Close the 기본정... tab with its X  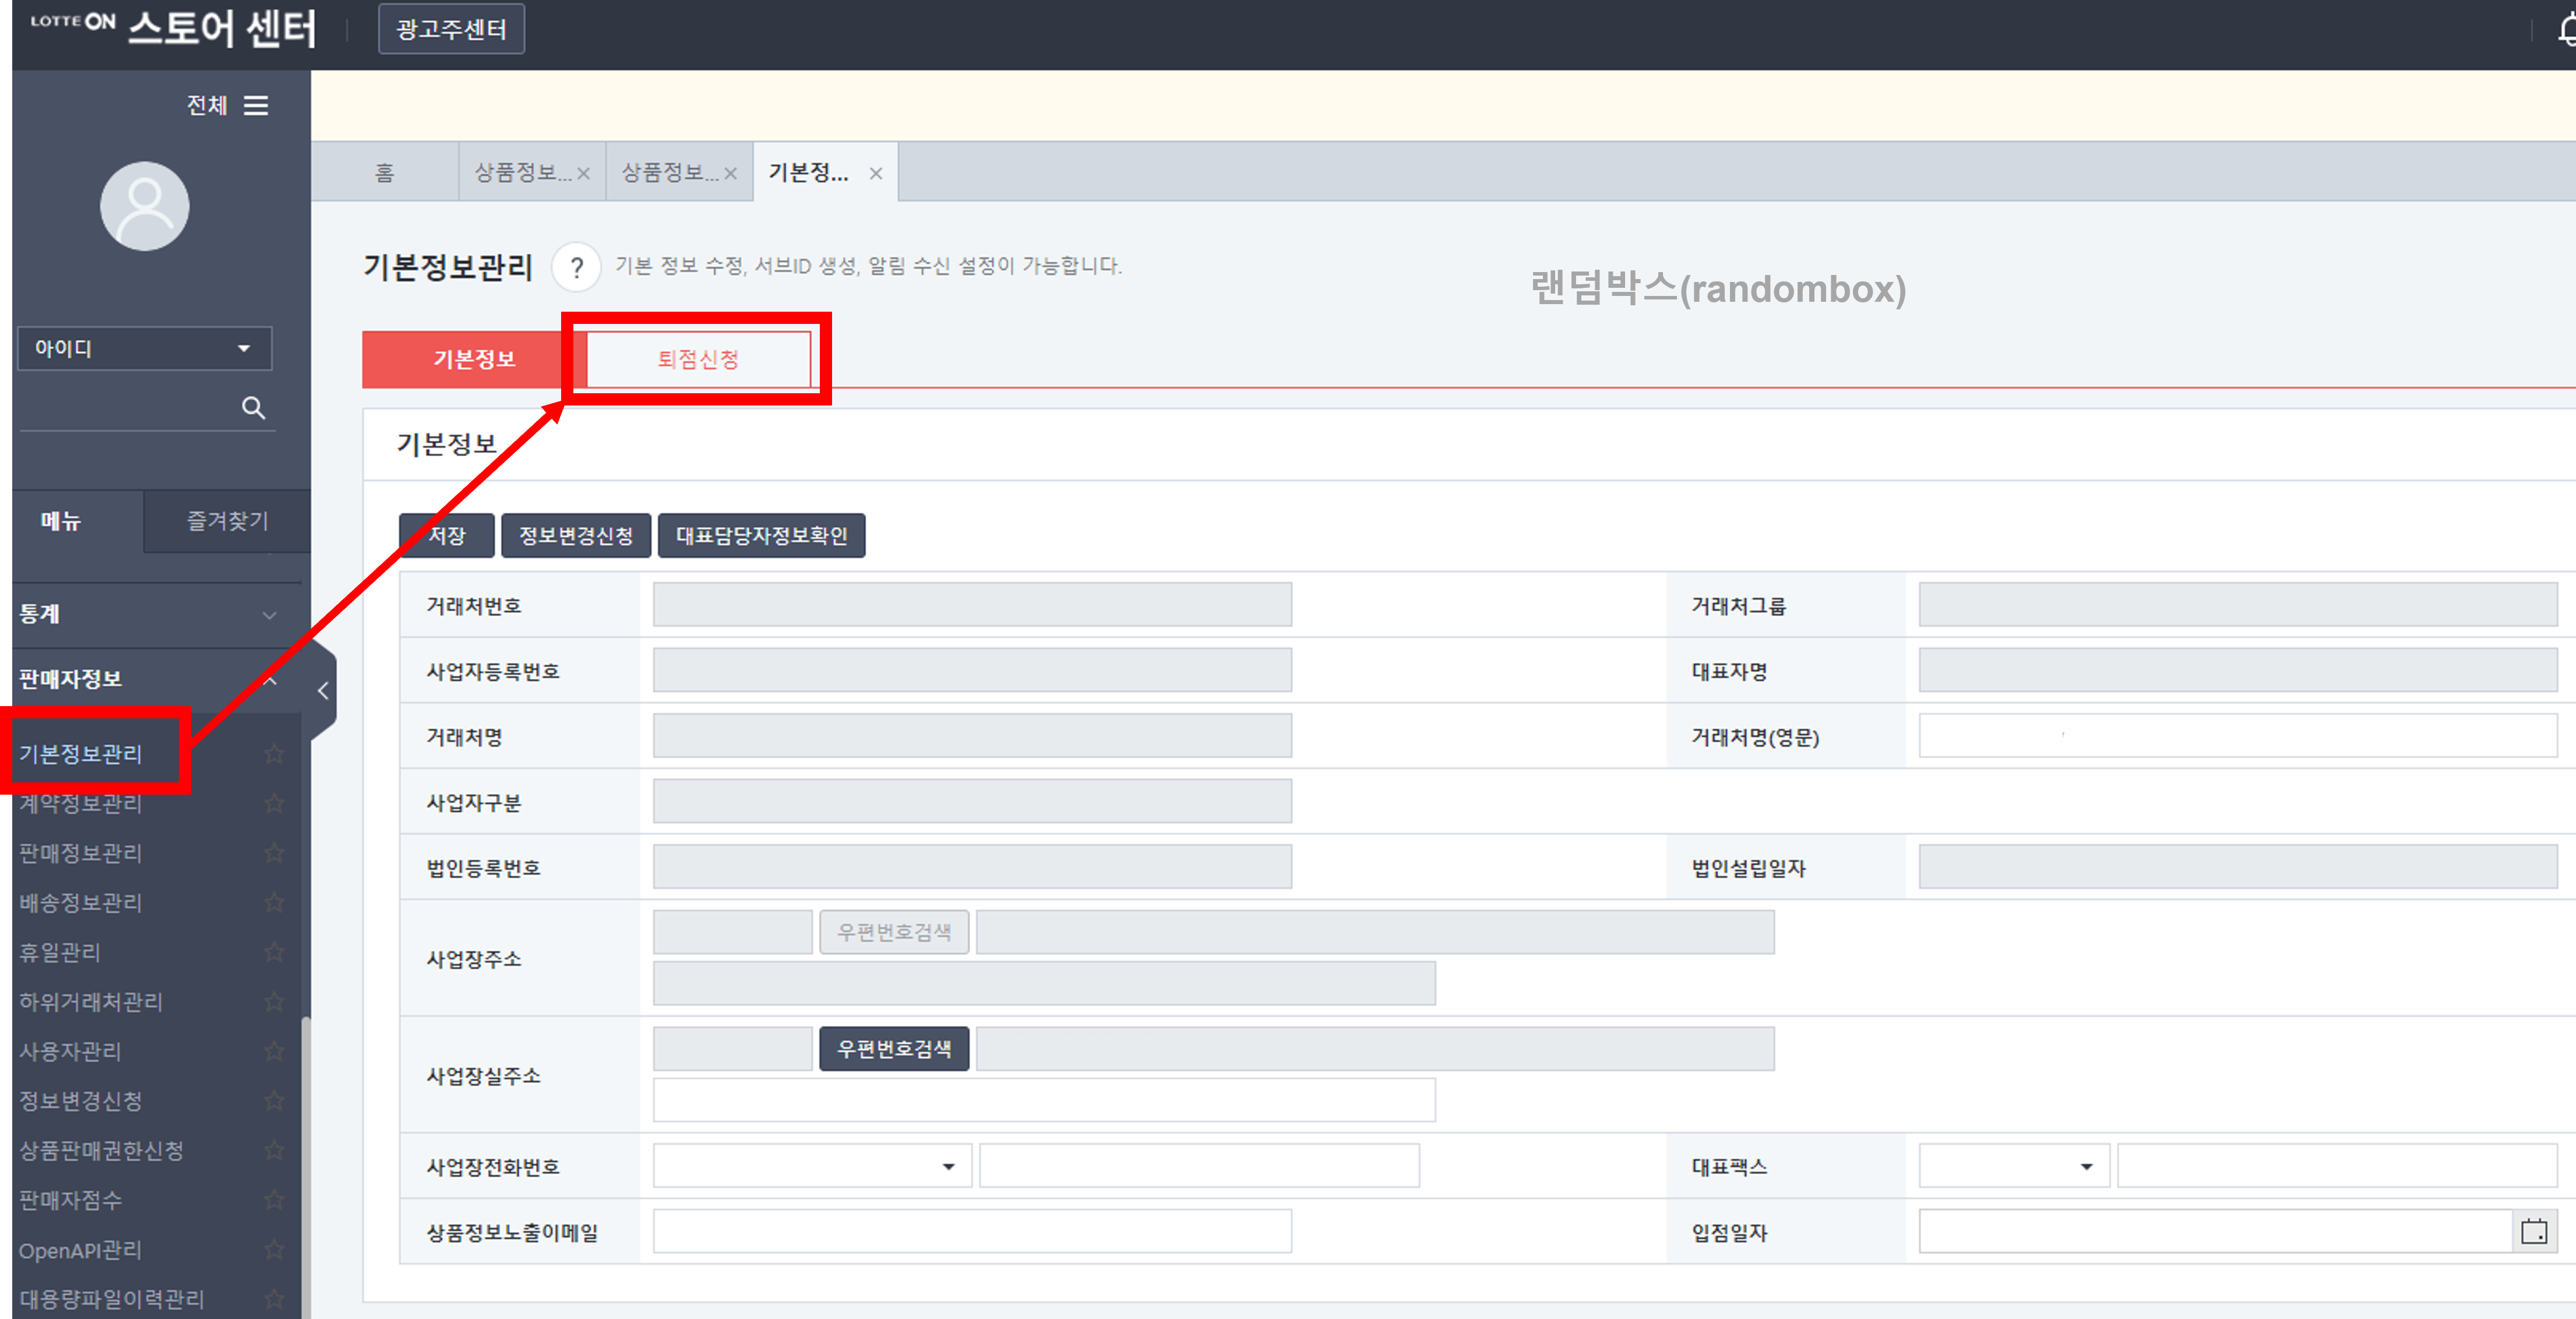pos(875,173)
